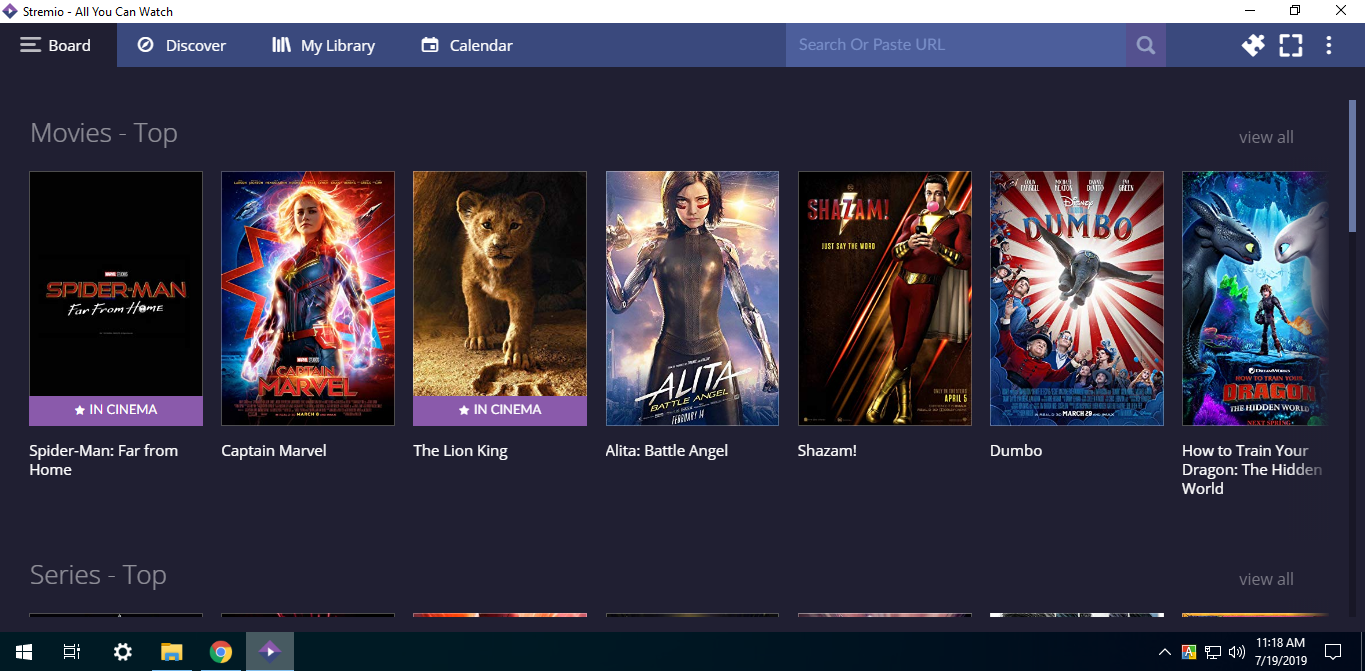The width and height of the screenshot is (1365, 671).
Task: Open How to Train Your Dragon poster
Action: [x=1255, y=298]
